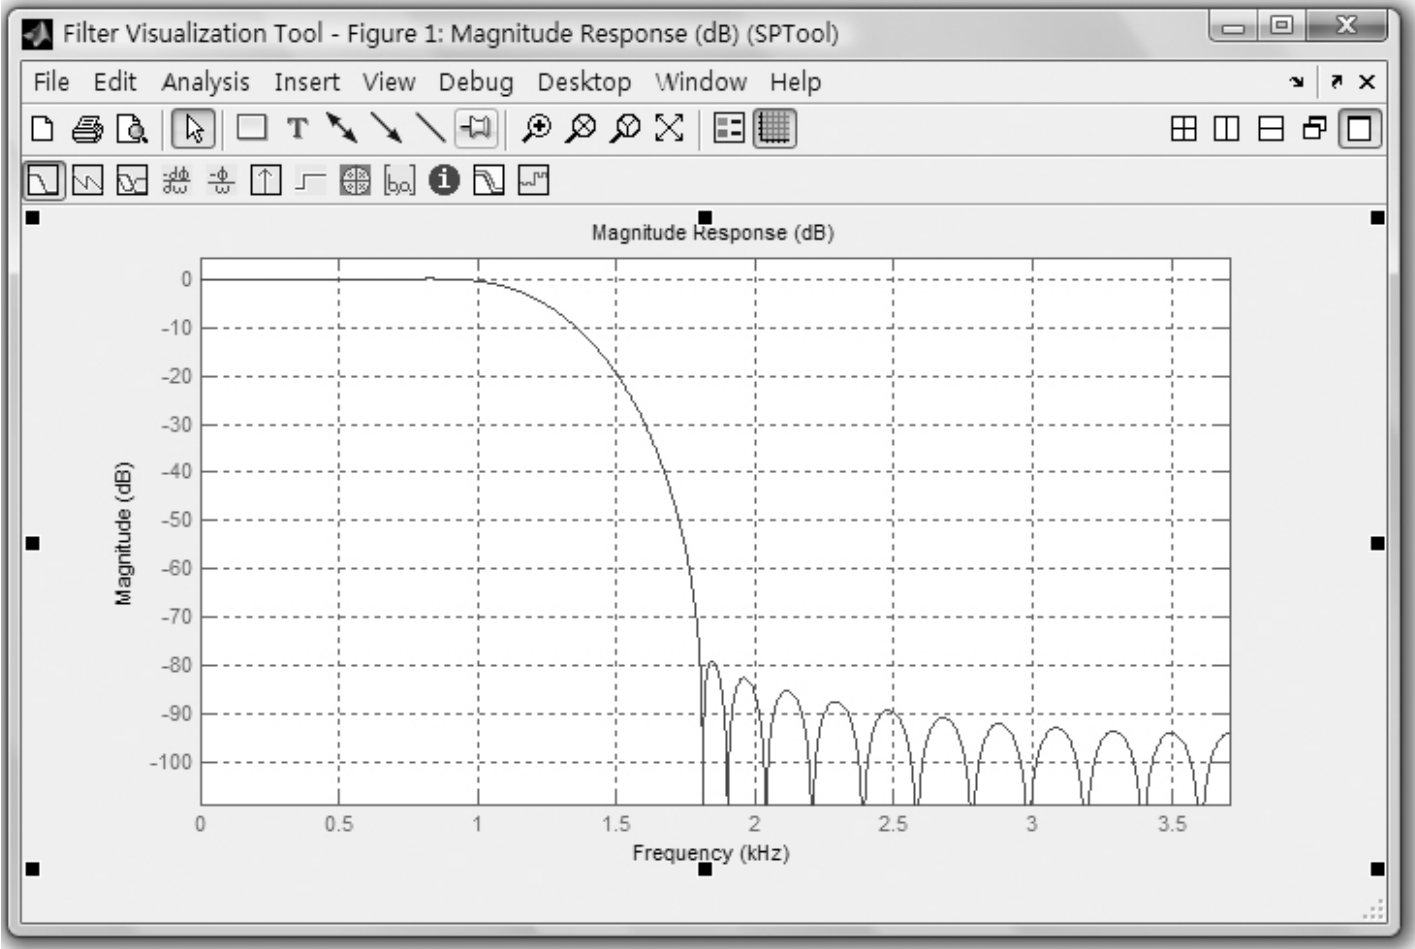The width and height of the screenshot is (1415, 949).
Task: Maximize the figure with the single-pane layout icon
Action: pyautogui.click(x=1360, y=129)
